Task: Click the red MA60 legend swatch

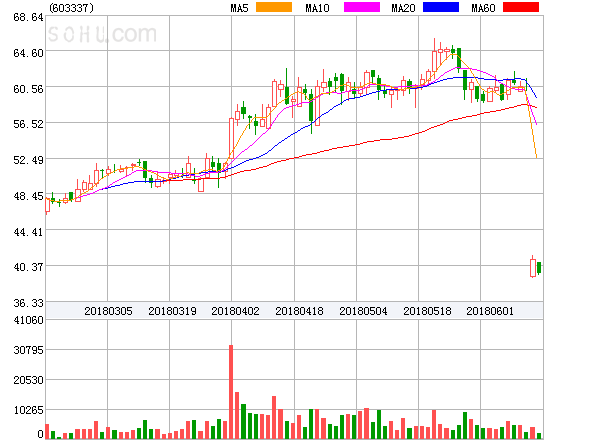Action: point(521,7)
